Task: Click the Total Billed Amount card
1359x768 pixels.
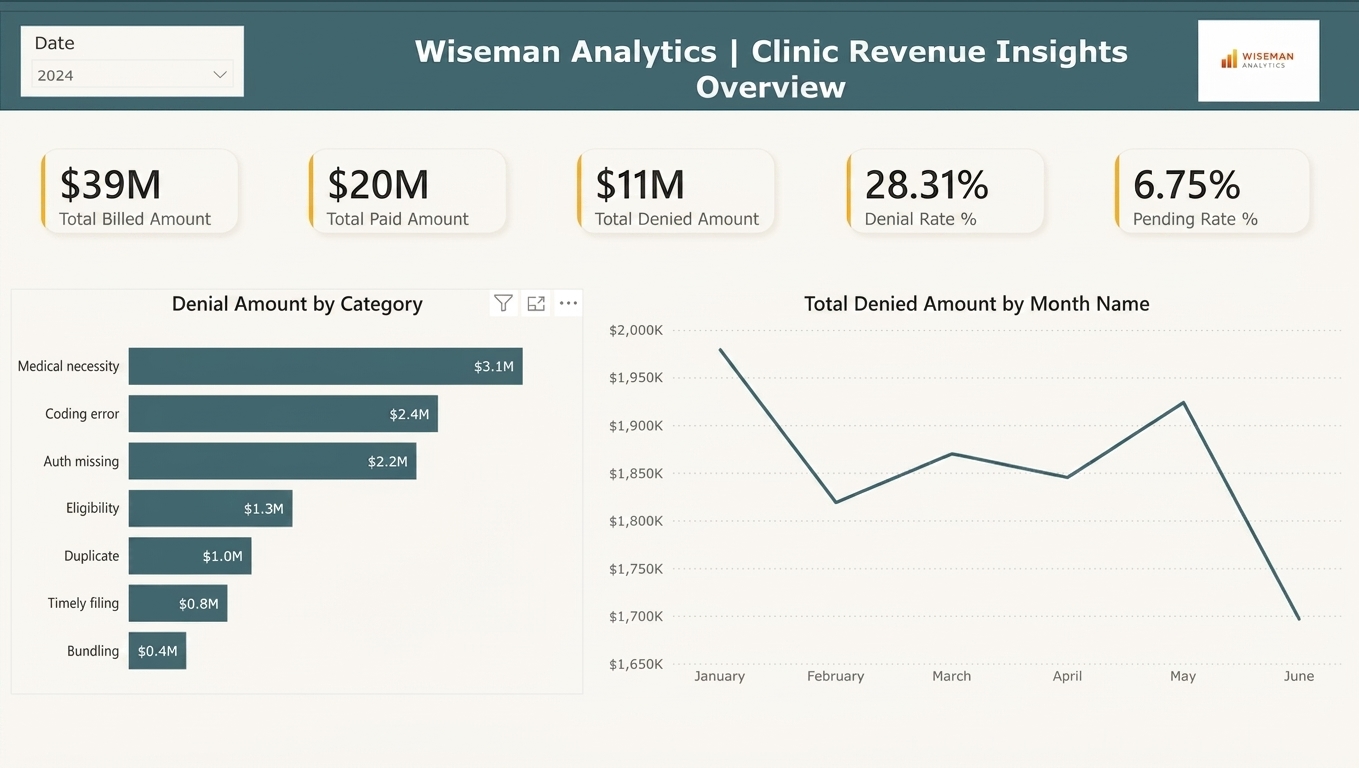Action: (x=140, y=192)
